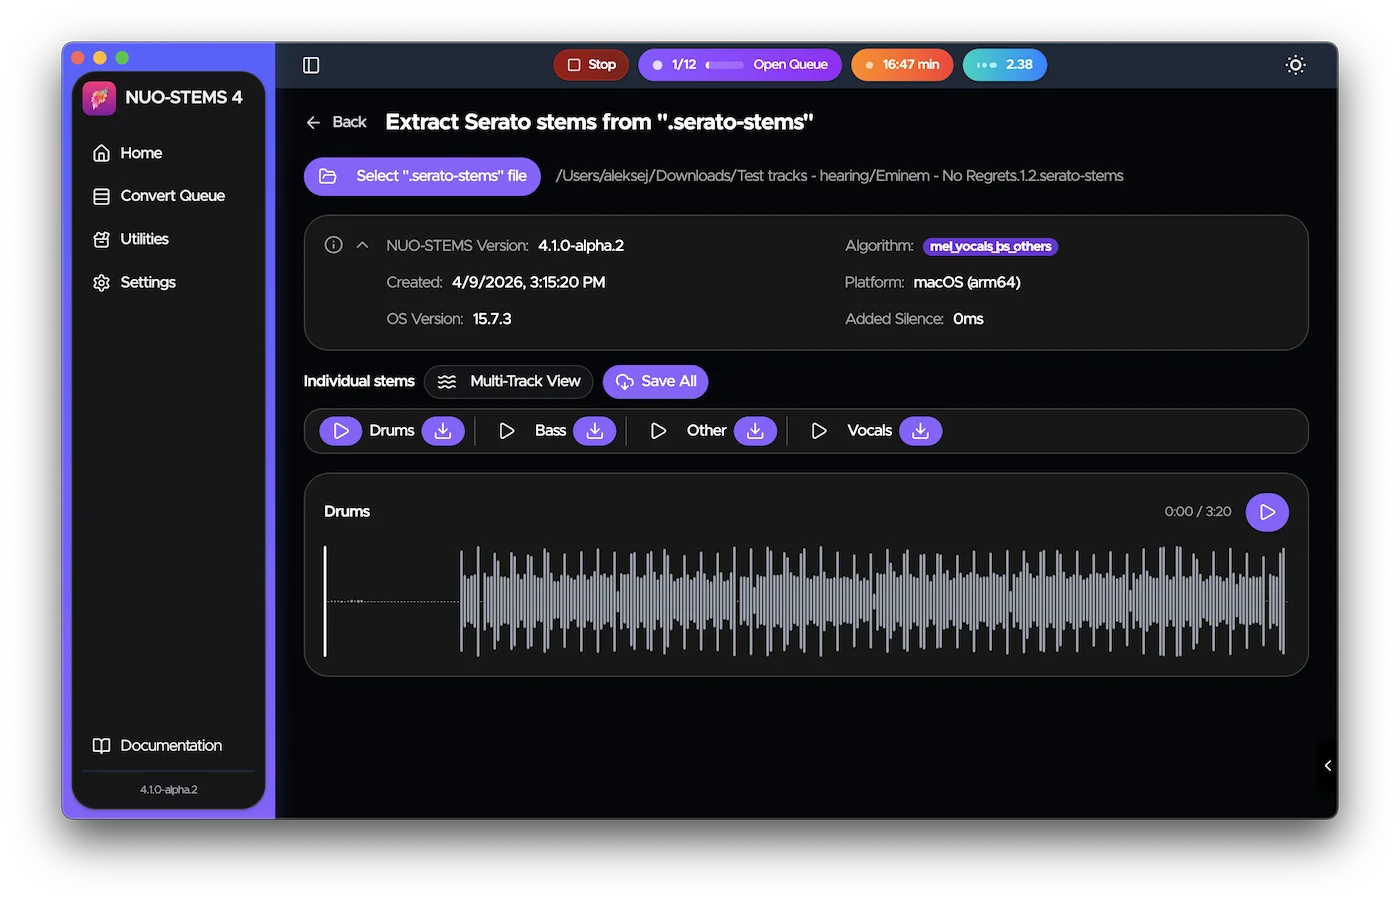Download the Vocals stem

tap(920, 431)
